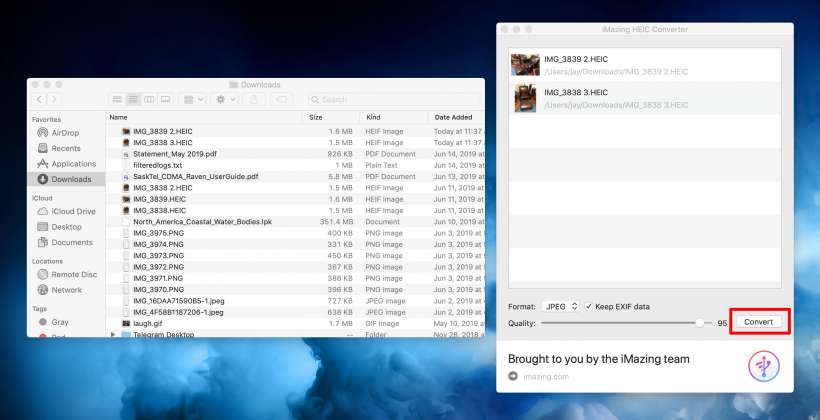Expand the Telegram Desktop folder
820x420 pixels.
coord(113,334)
